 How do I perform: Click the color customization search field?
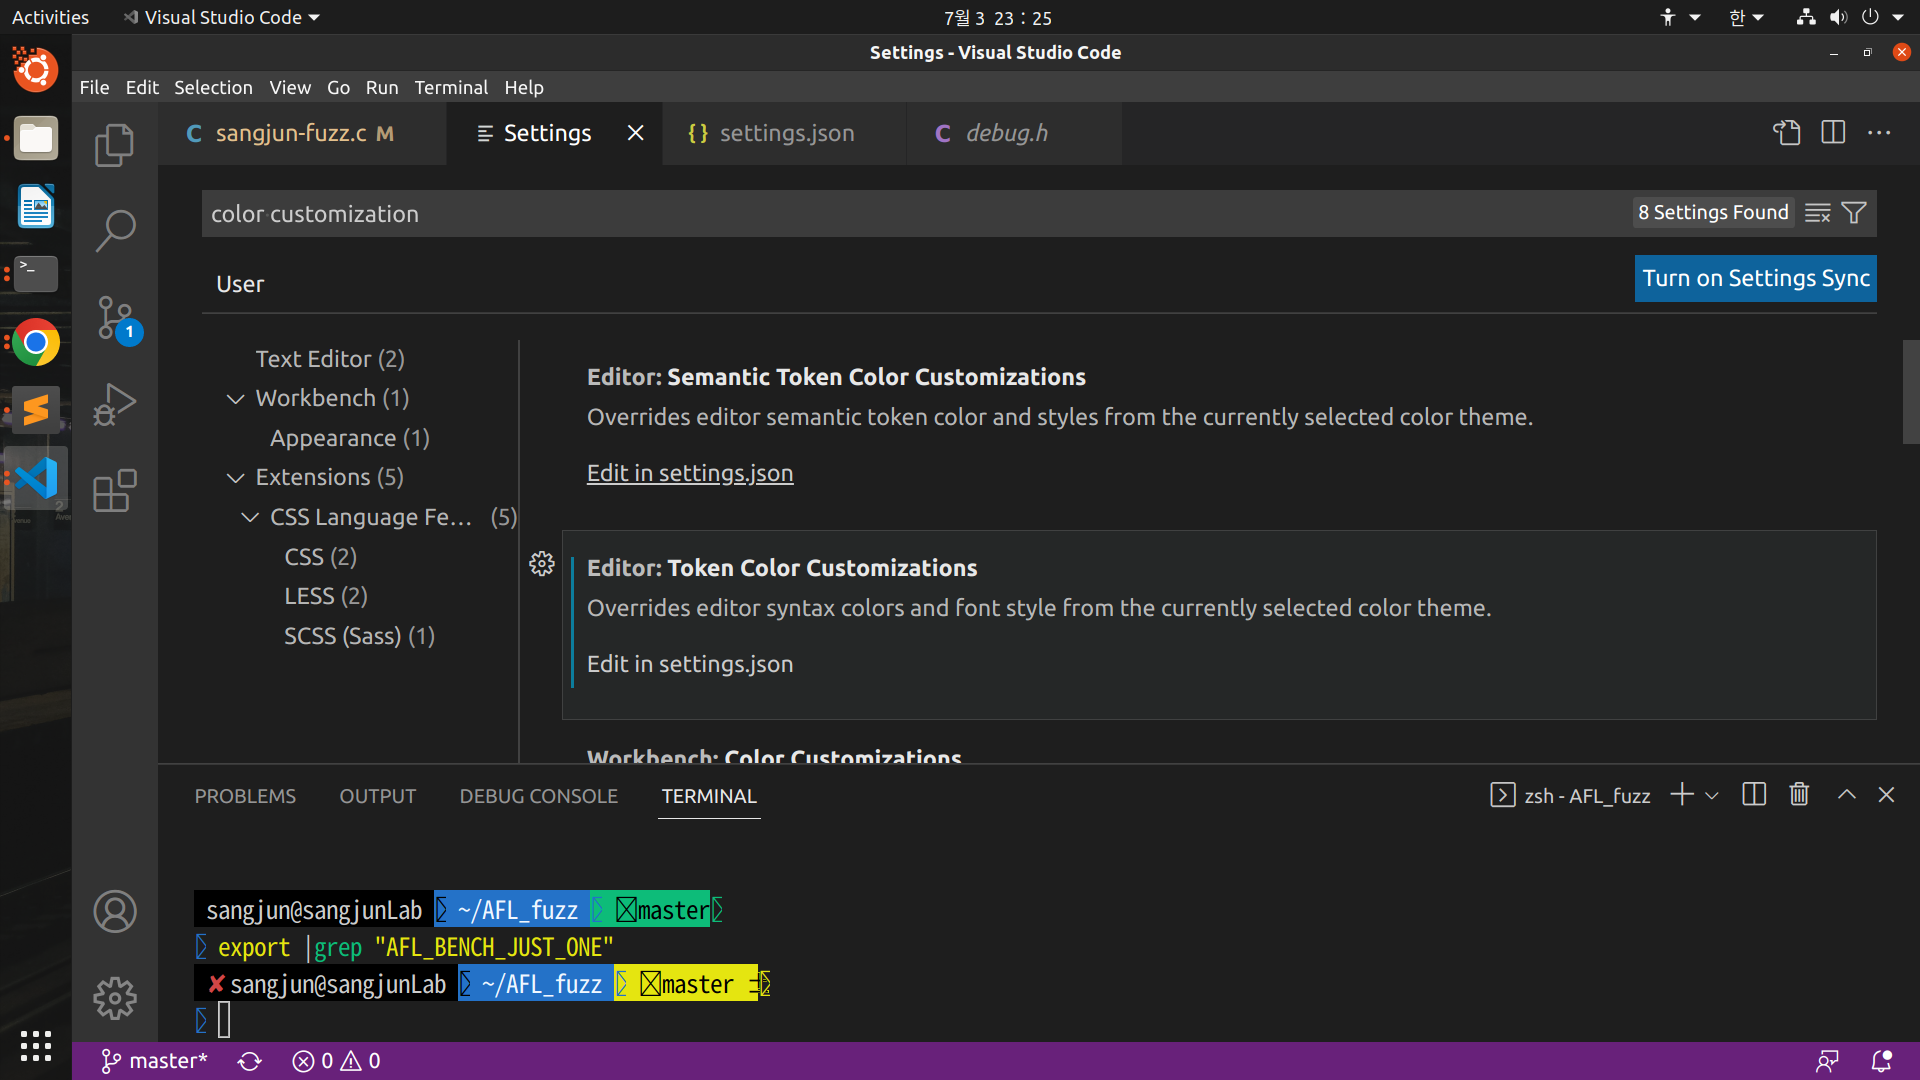[x=900, y=214]
